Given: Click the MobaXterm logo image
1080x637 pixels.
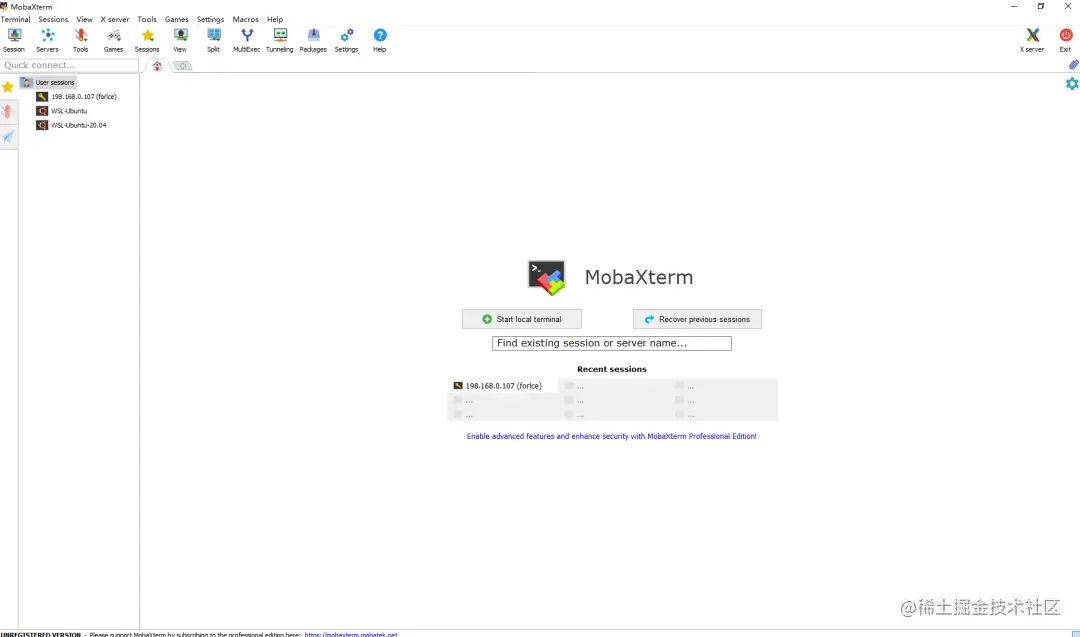Looking at the screenshot, I should [x=546, y=278].
